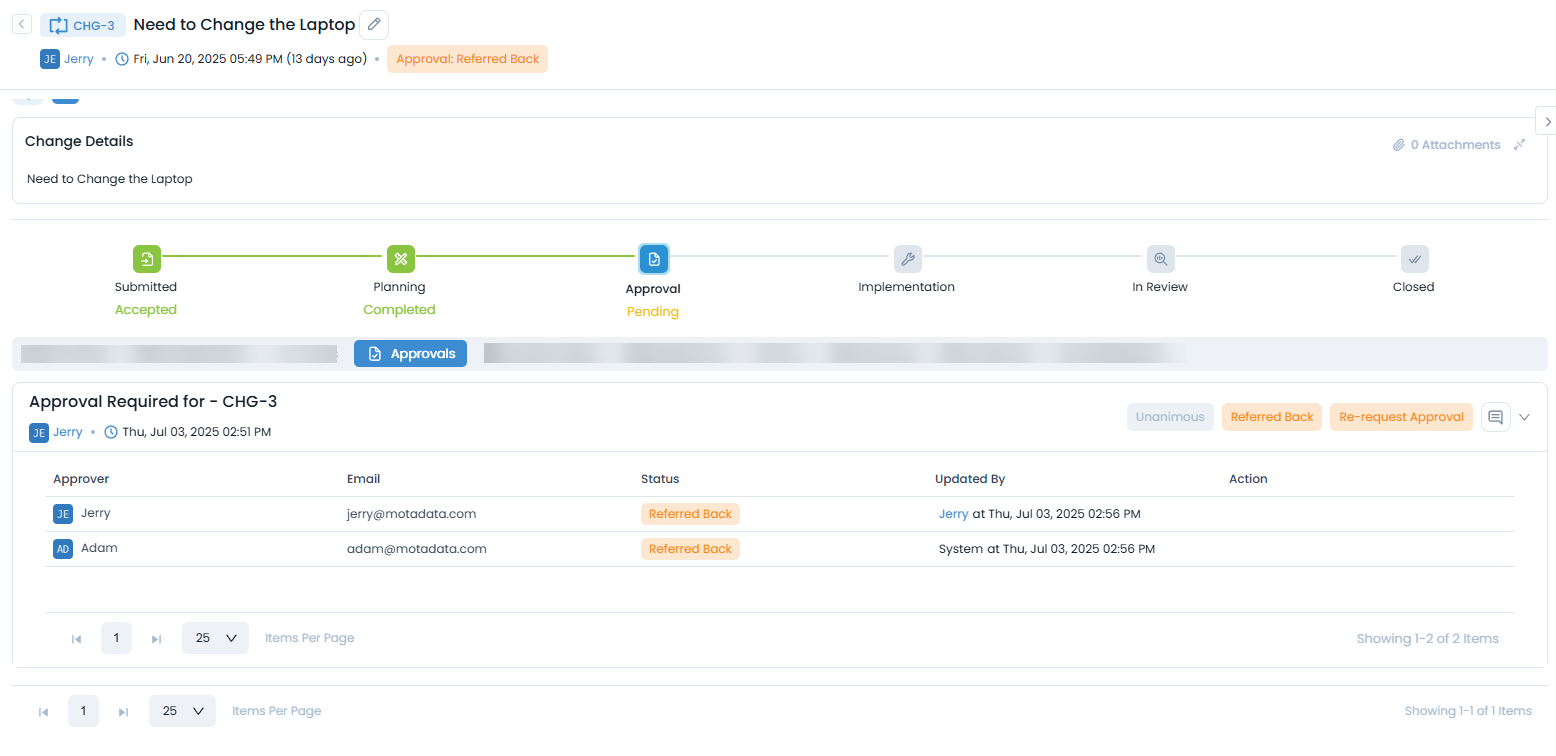The width and height of the screenshot is (1556, 756).
Task: Select the Implementation wrench icon
Action: tap(907, 259)
